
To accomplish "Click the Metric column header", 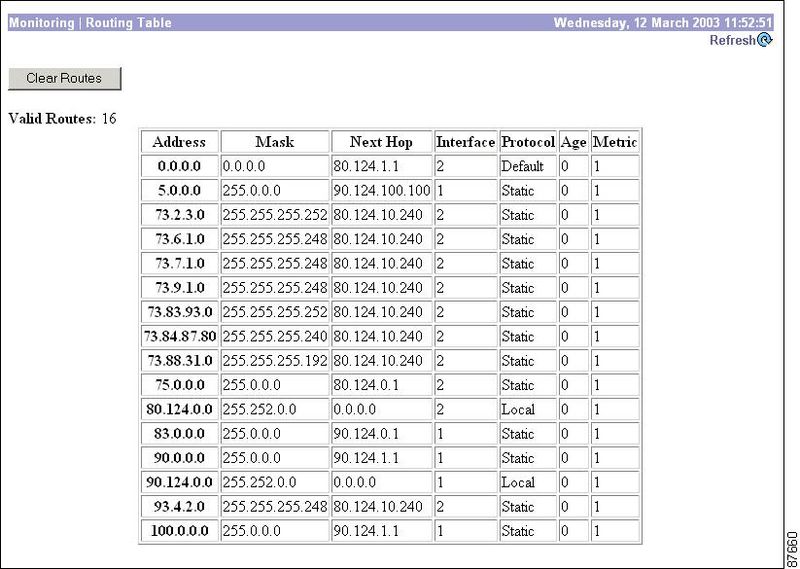I will [614, 142].
